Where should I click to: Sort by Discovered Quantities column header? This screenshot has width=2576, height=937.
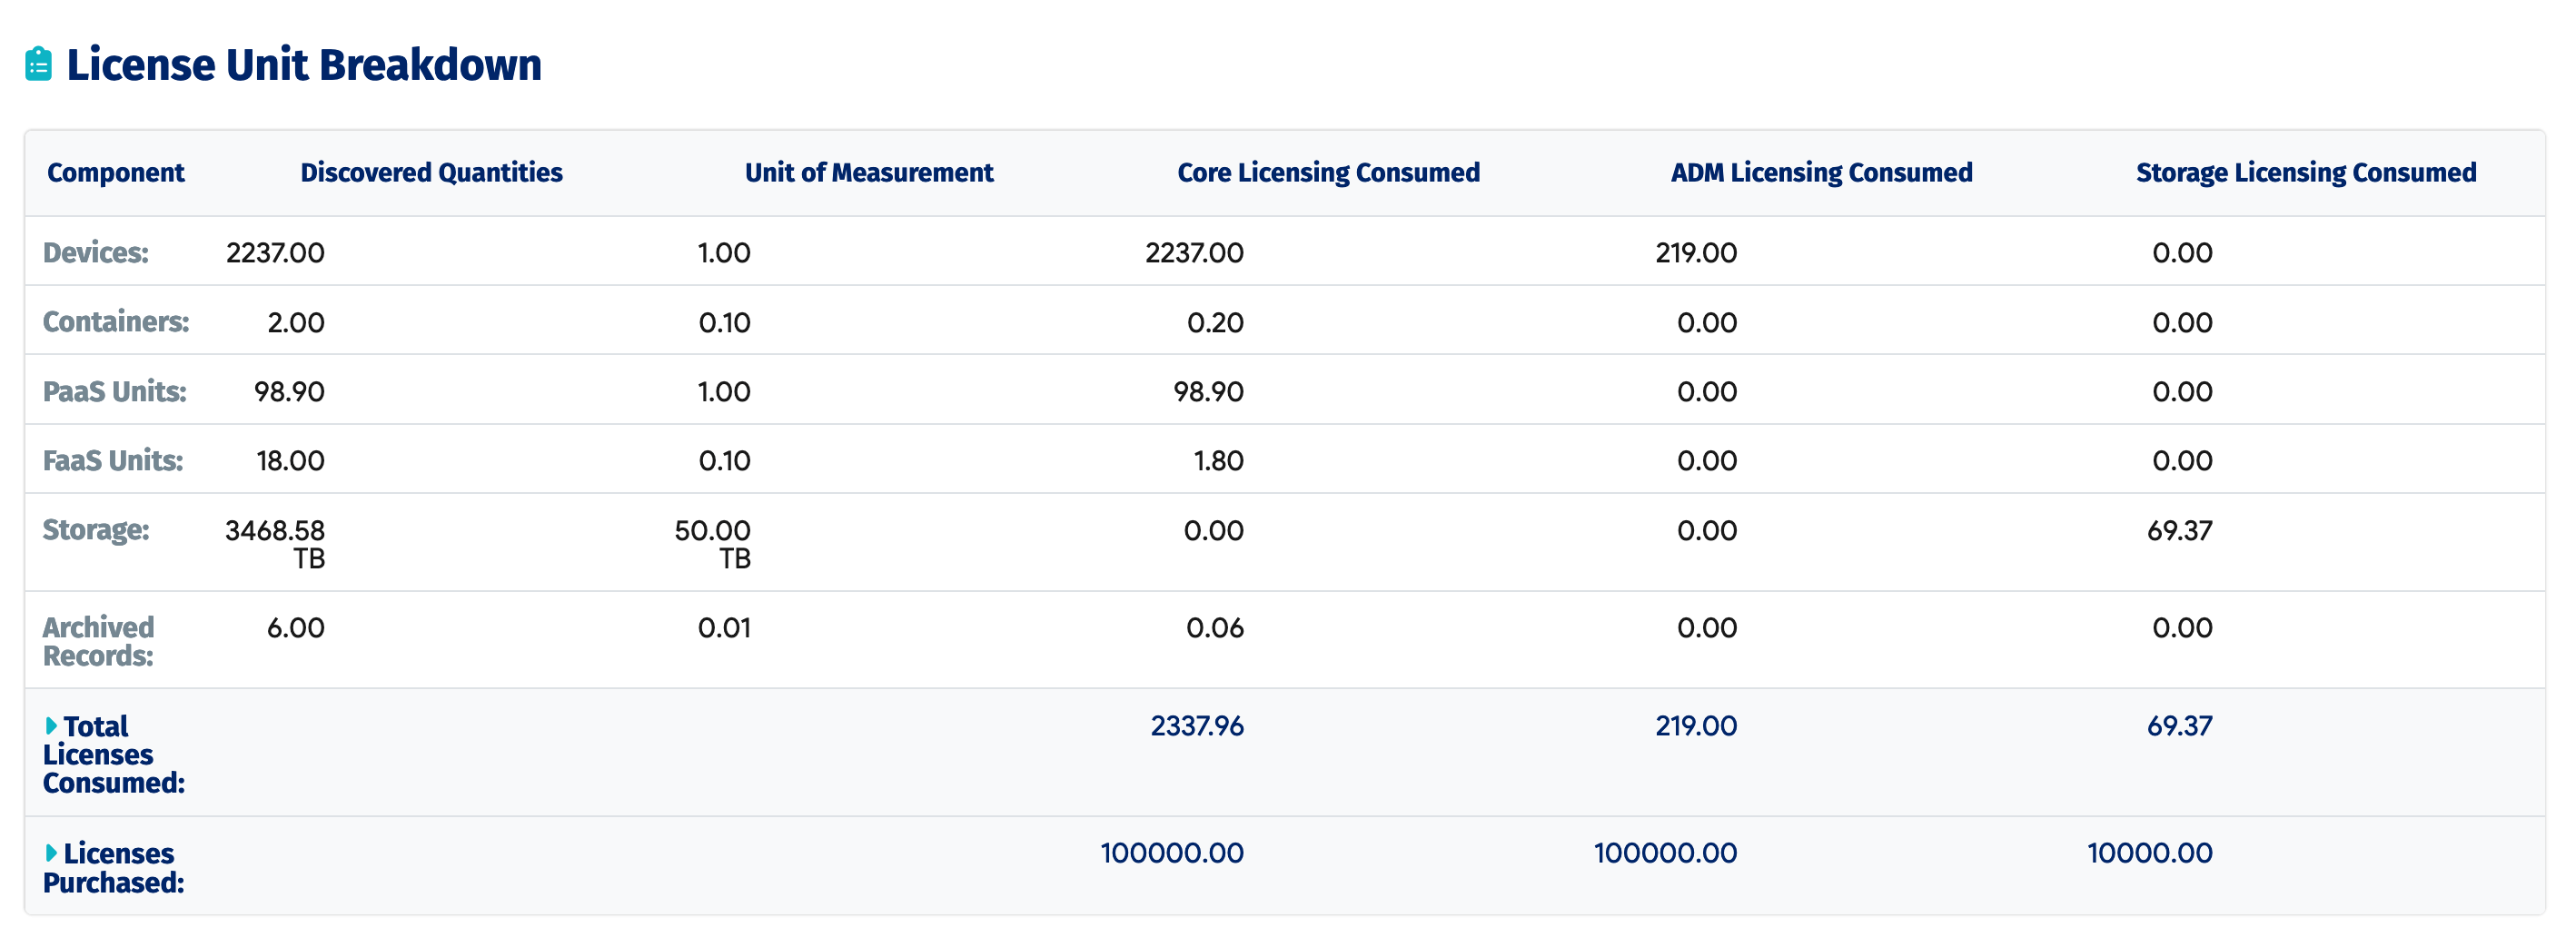pos(431,173)
